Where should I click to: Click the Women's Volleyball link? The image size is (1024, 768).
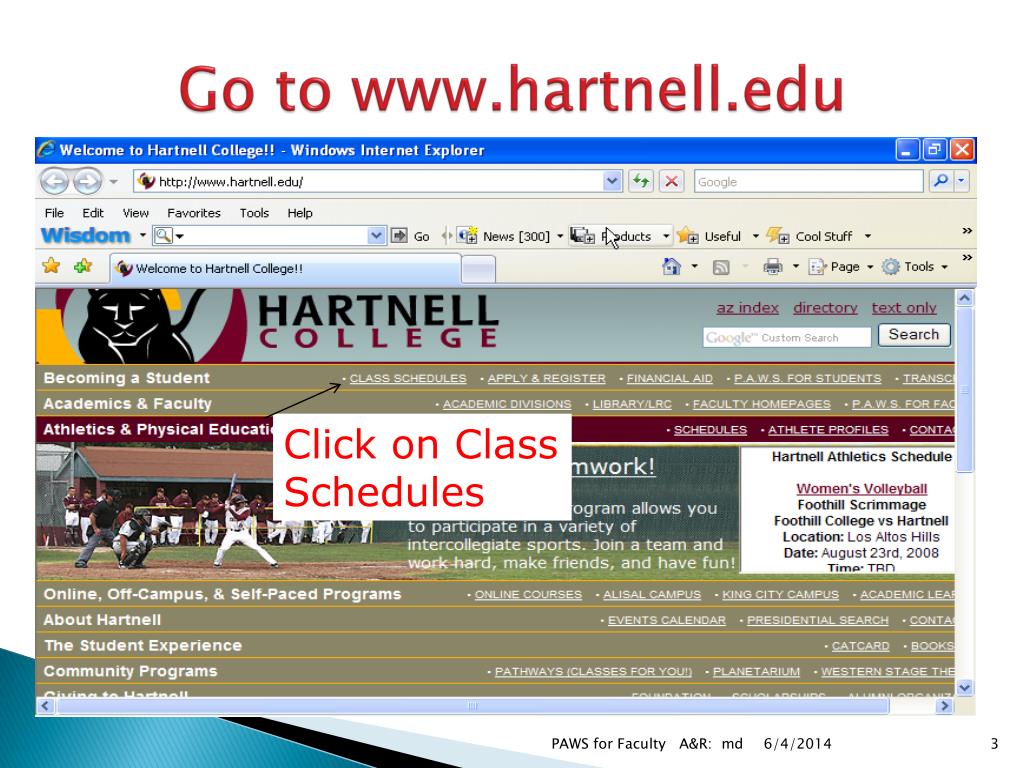pos(861,488)
